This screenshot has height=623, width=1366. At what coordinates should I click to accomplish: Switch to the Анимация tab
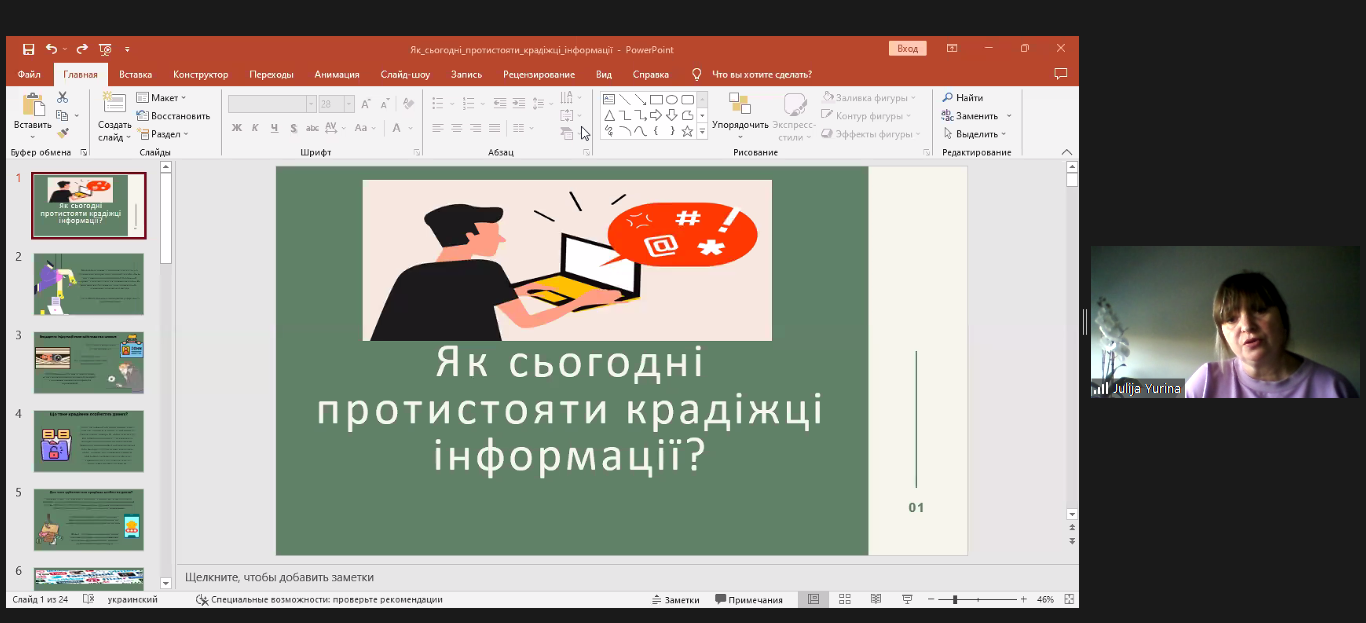click(x=337, y=74)
